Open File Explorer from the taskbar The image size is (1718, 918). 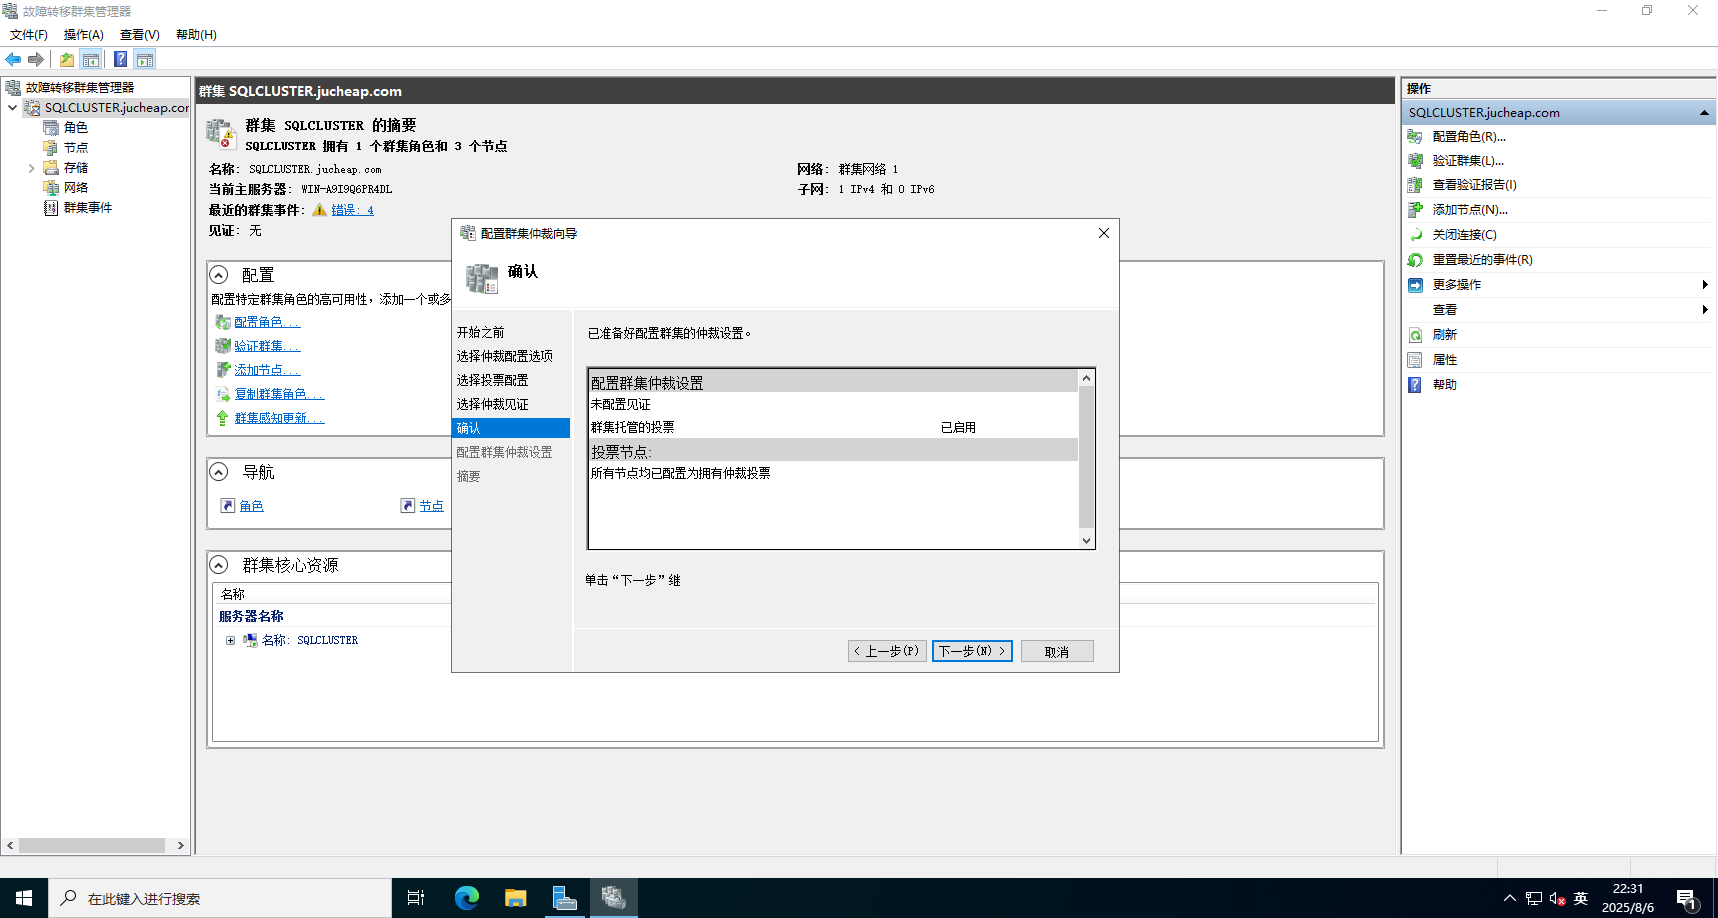tap(515, 898)
